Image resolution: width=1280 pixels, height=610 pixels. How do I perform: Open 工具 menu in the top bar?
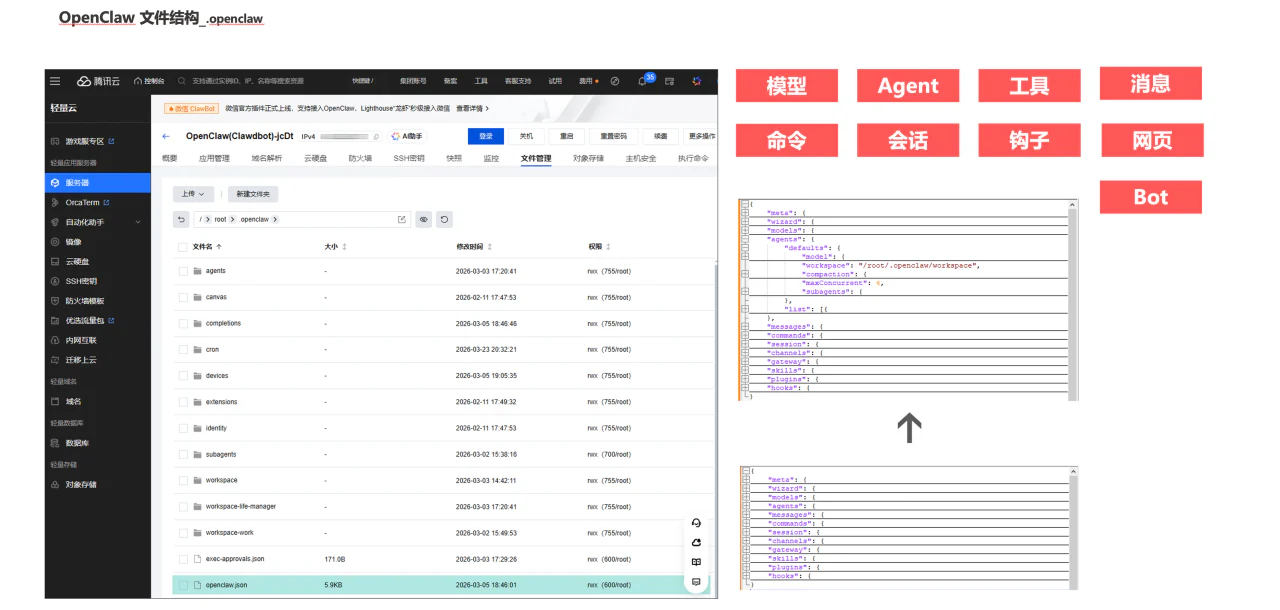coord(481,81)
